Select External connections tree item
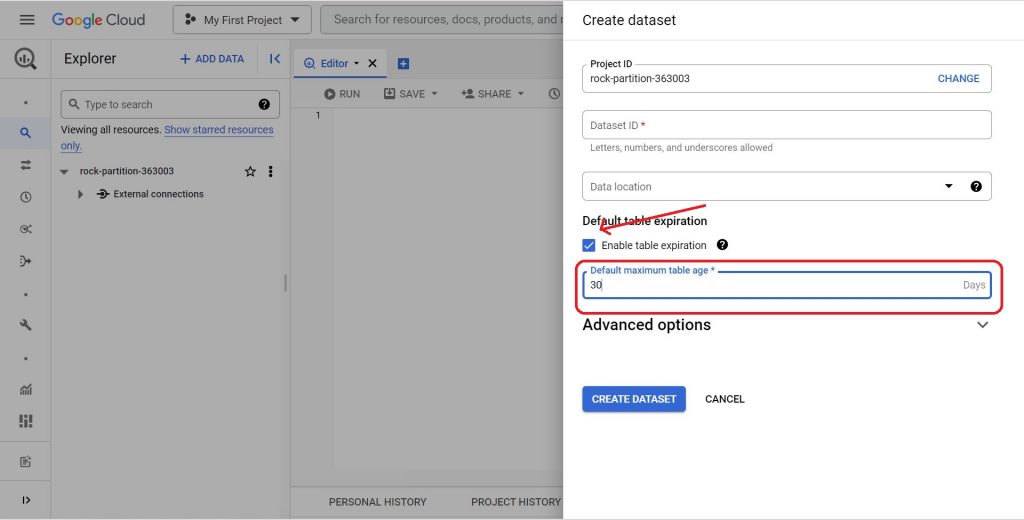The image size is (1024, 520). coord(158,194)
